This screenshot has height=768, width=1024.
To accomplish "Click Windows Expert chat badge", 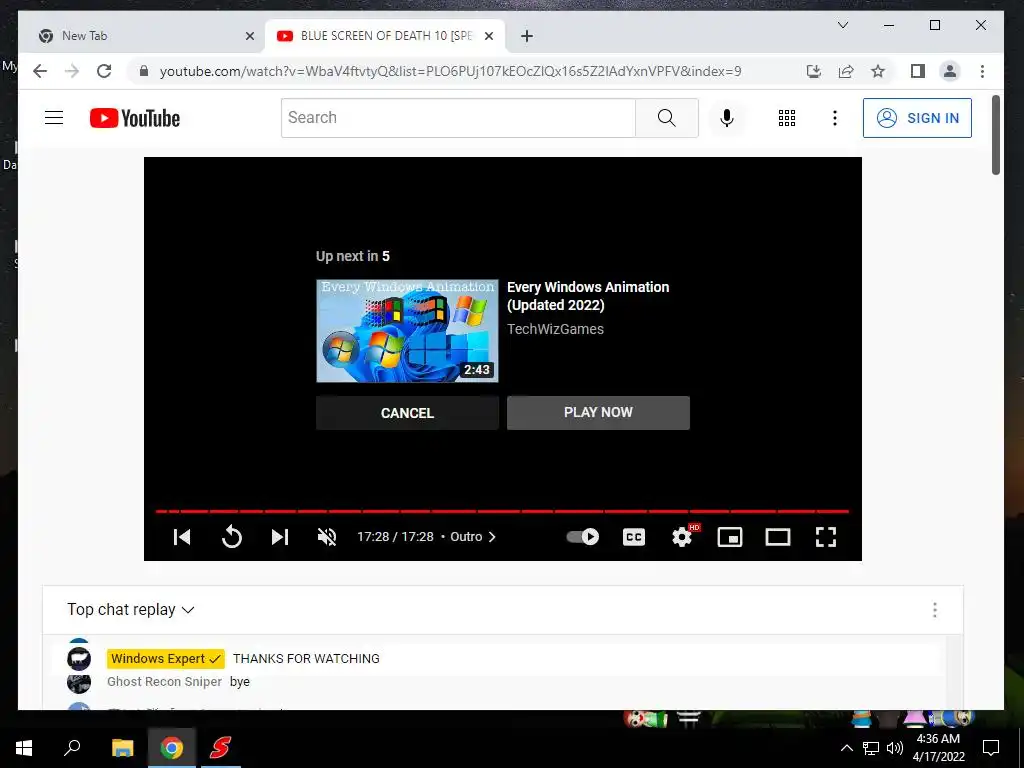I will pos(166,658).
